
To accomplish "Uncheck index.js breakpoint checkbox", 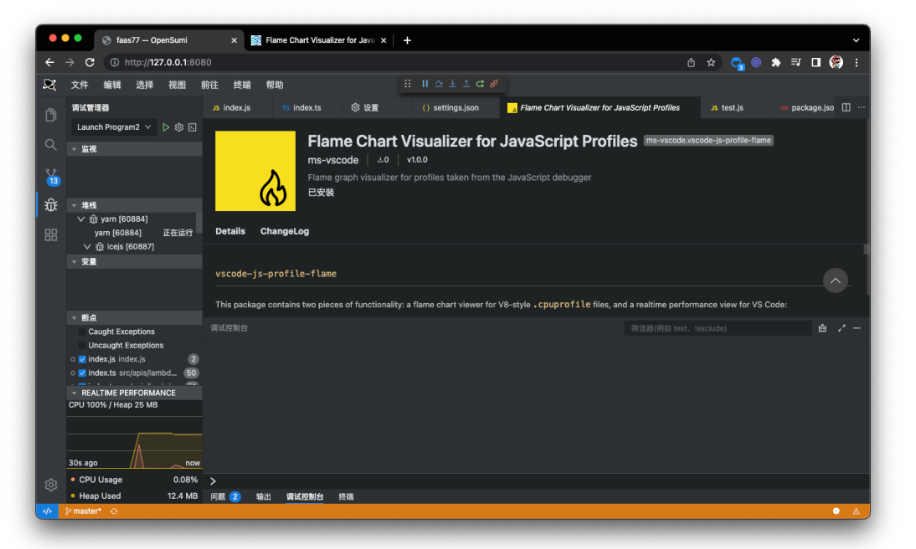I will 82,359.
